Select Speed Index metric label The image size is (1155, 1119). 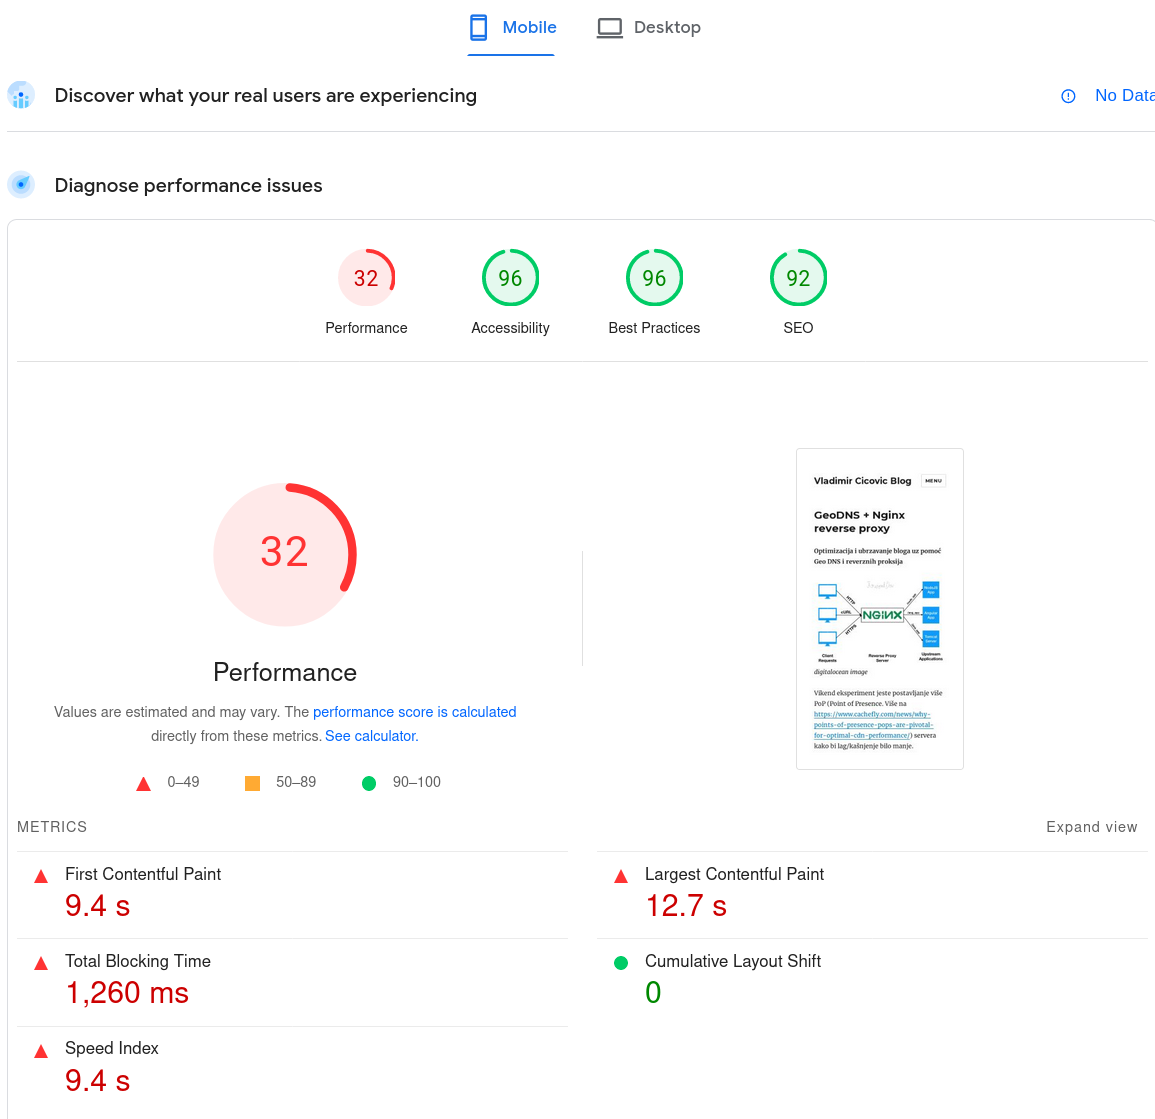pyautogui.click(x=112, y=1048)
